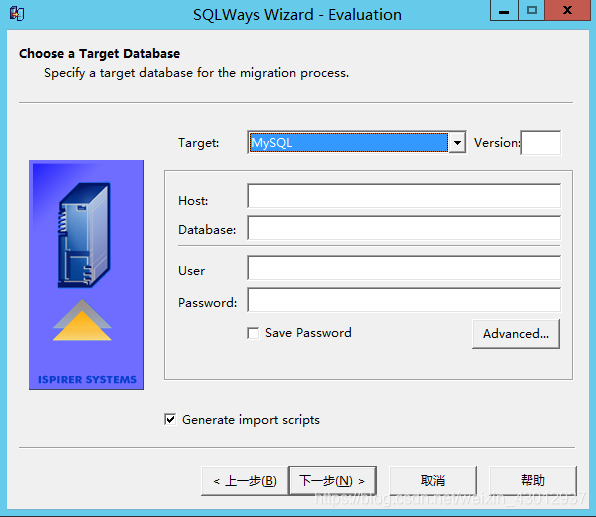Click into the Password text field
596x517 pixels.
point(404,300)
